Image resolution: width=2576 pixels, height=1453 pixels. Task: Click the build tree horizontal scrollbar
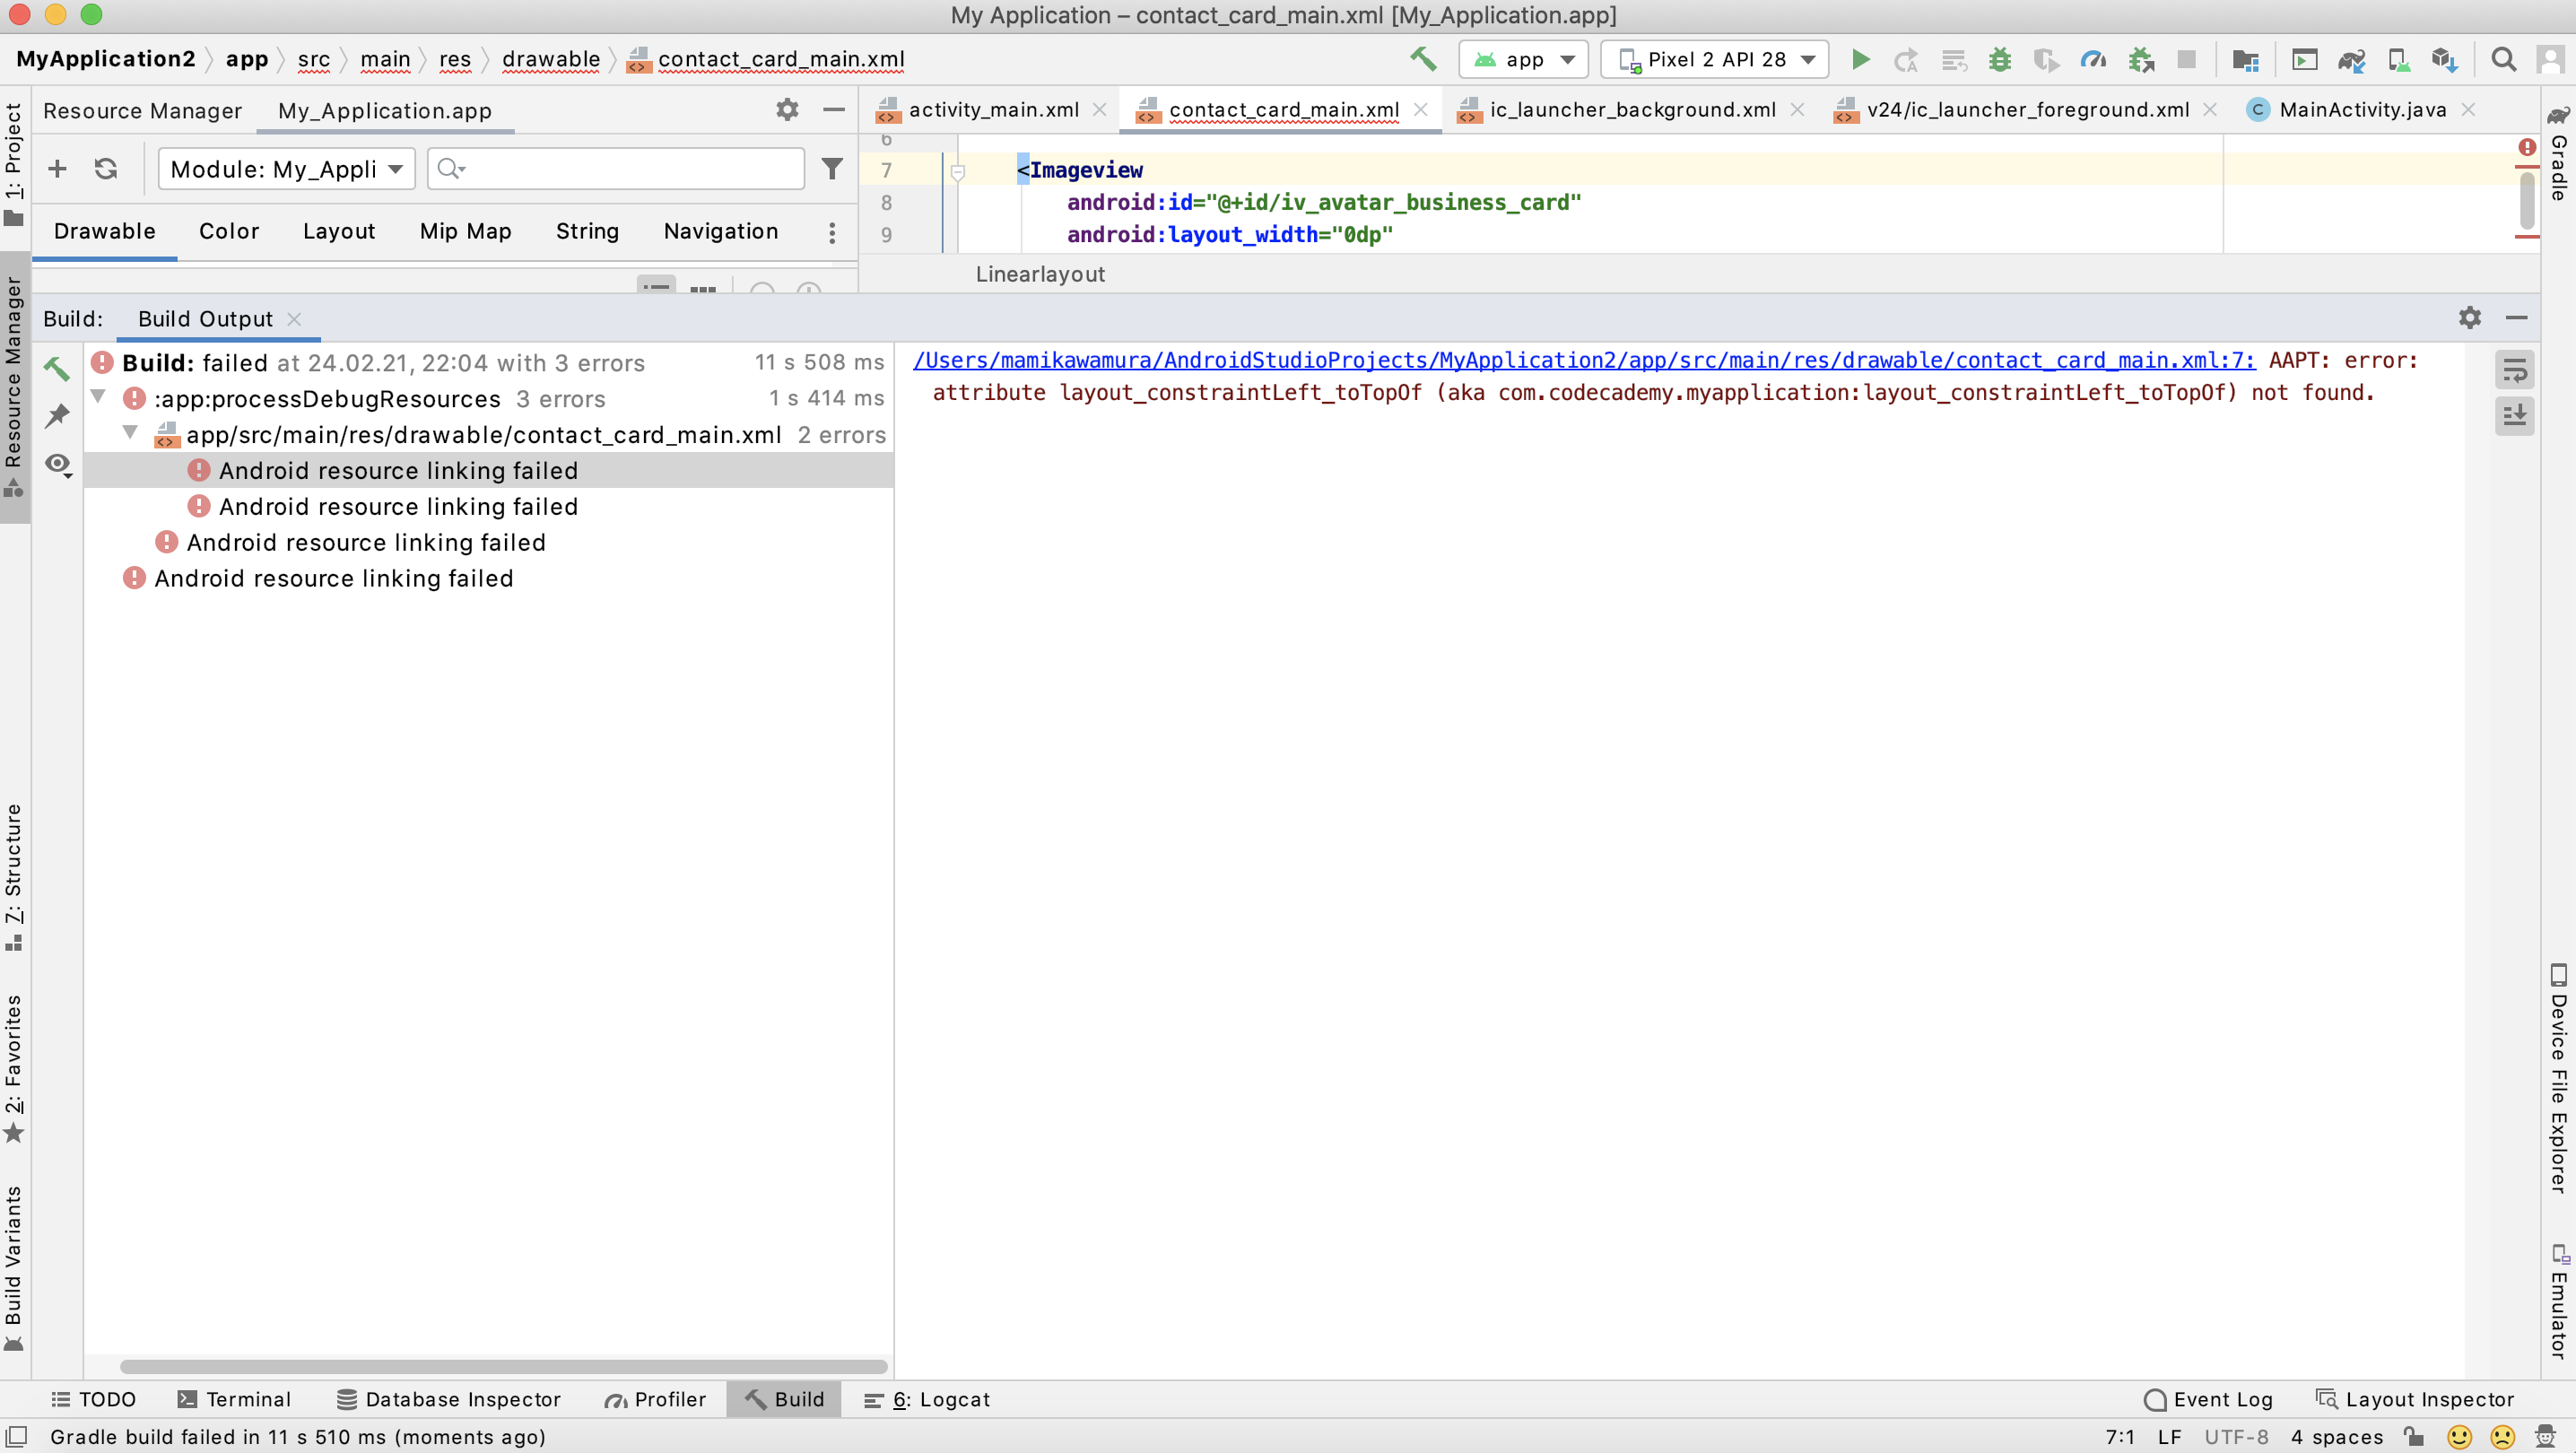(x=503, y=1366)
